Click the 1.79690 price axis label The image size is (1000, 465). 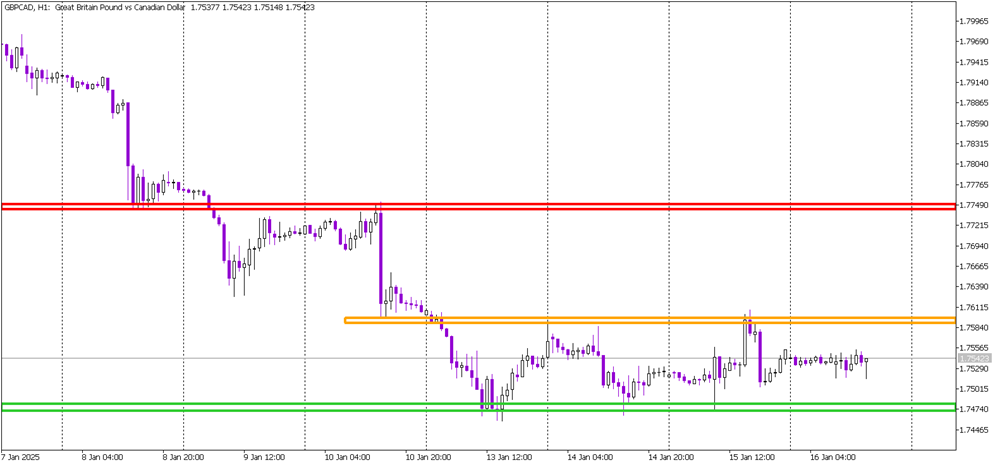click(975, 41)
